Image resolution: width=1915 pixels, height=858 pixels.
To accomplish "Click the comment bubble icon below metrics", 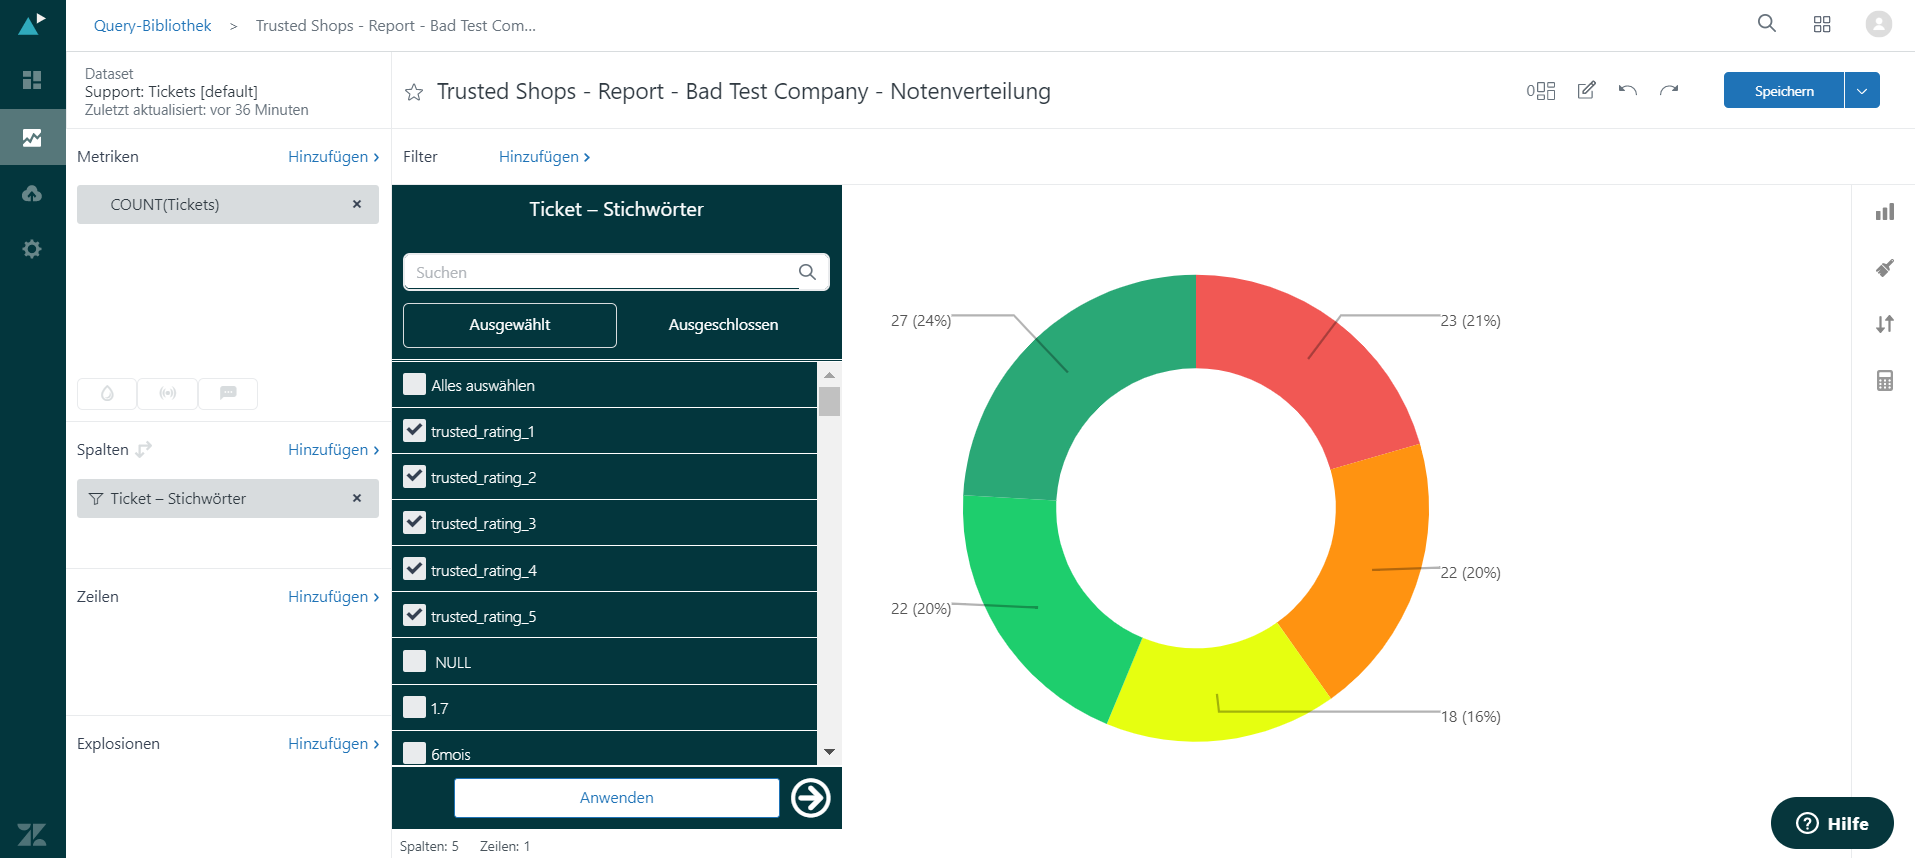I will (x=228, y=393).
